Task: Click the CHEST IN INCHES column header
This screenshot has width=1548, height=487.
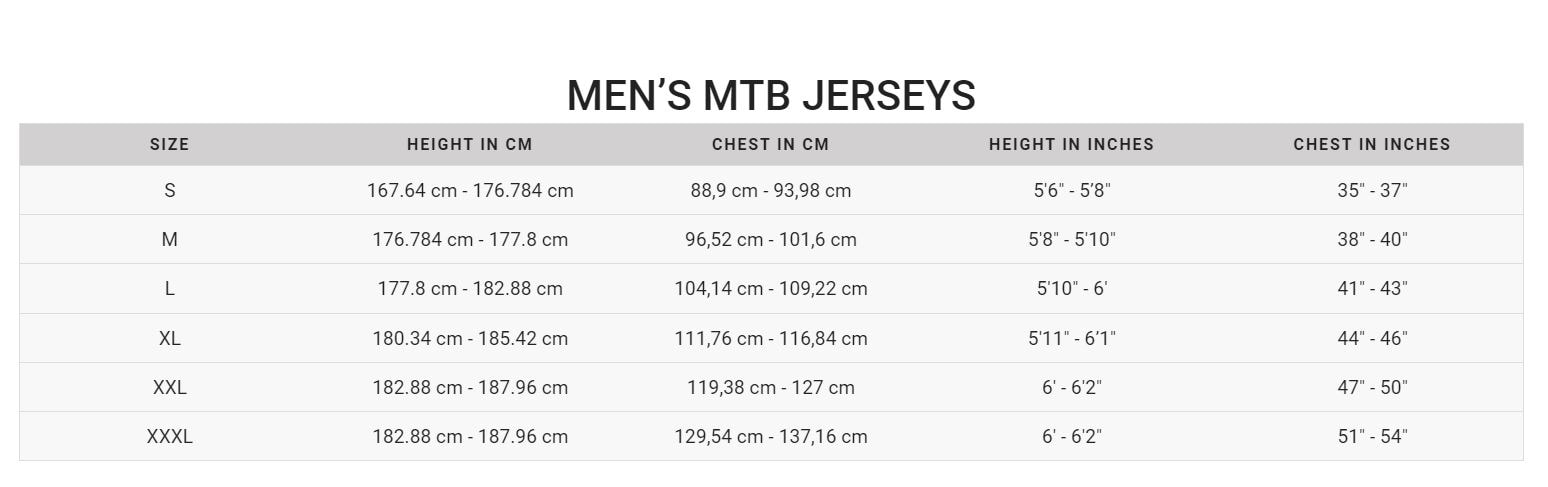Action: [x=1372, y=145]
